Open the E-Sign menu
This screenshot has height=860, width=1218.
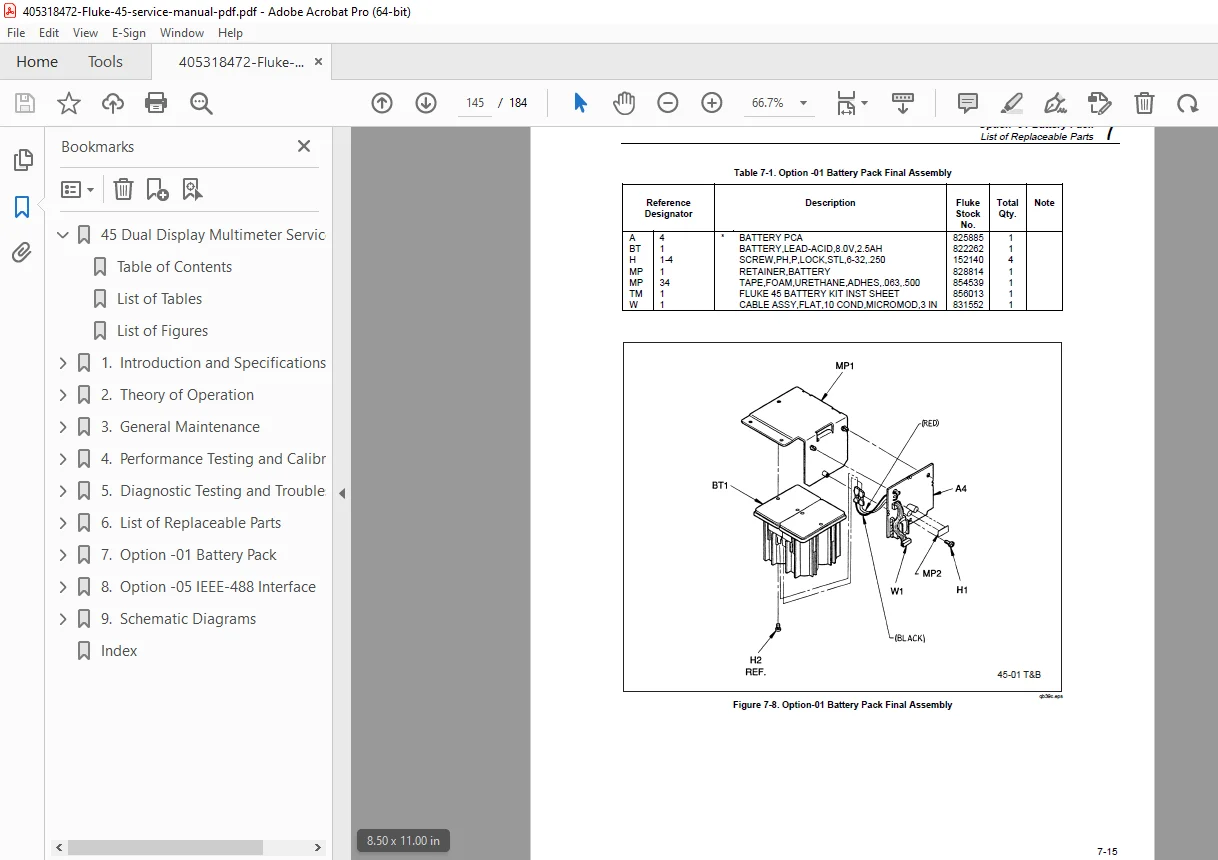(129, 33)
